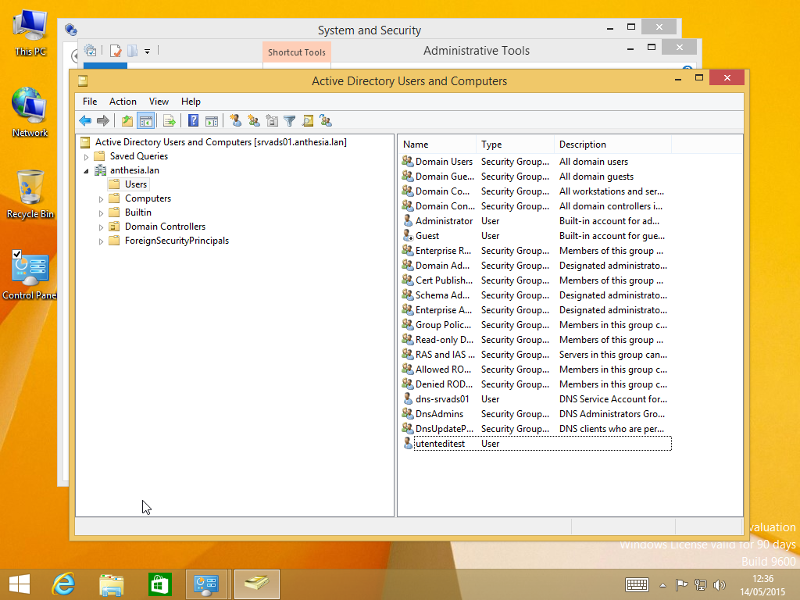Create a new organizational unit icon
800x600 pixels.
coord(272,121)
